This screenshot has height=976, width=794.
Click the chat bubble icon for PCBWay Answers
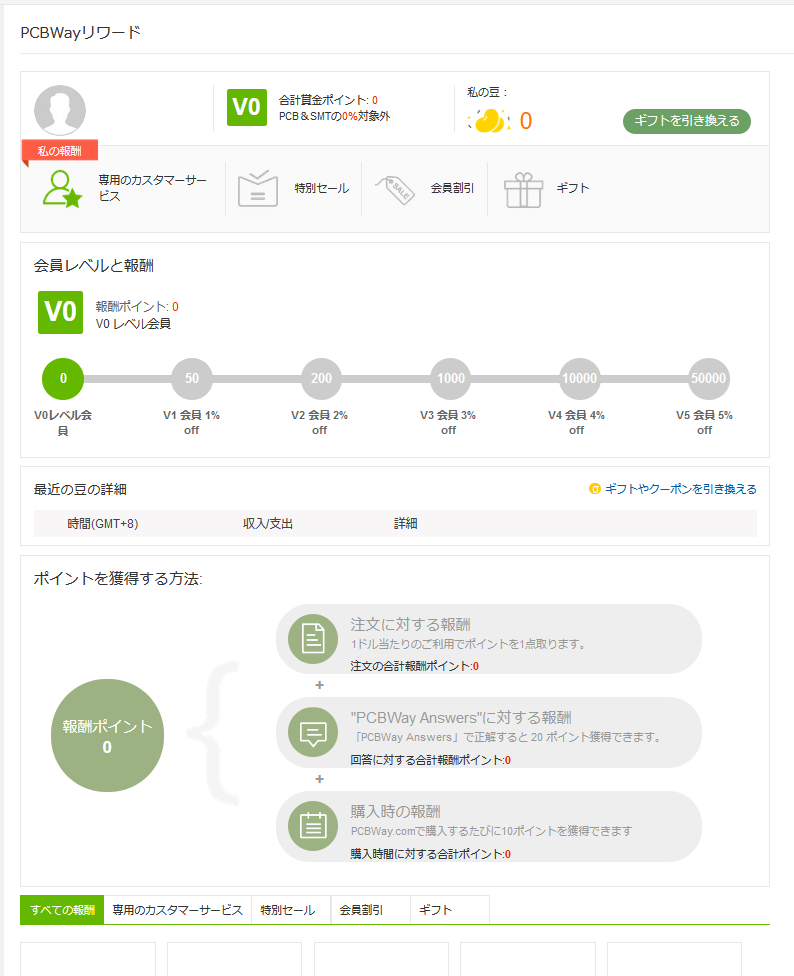pyautogui.click(x=313, y=733)
